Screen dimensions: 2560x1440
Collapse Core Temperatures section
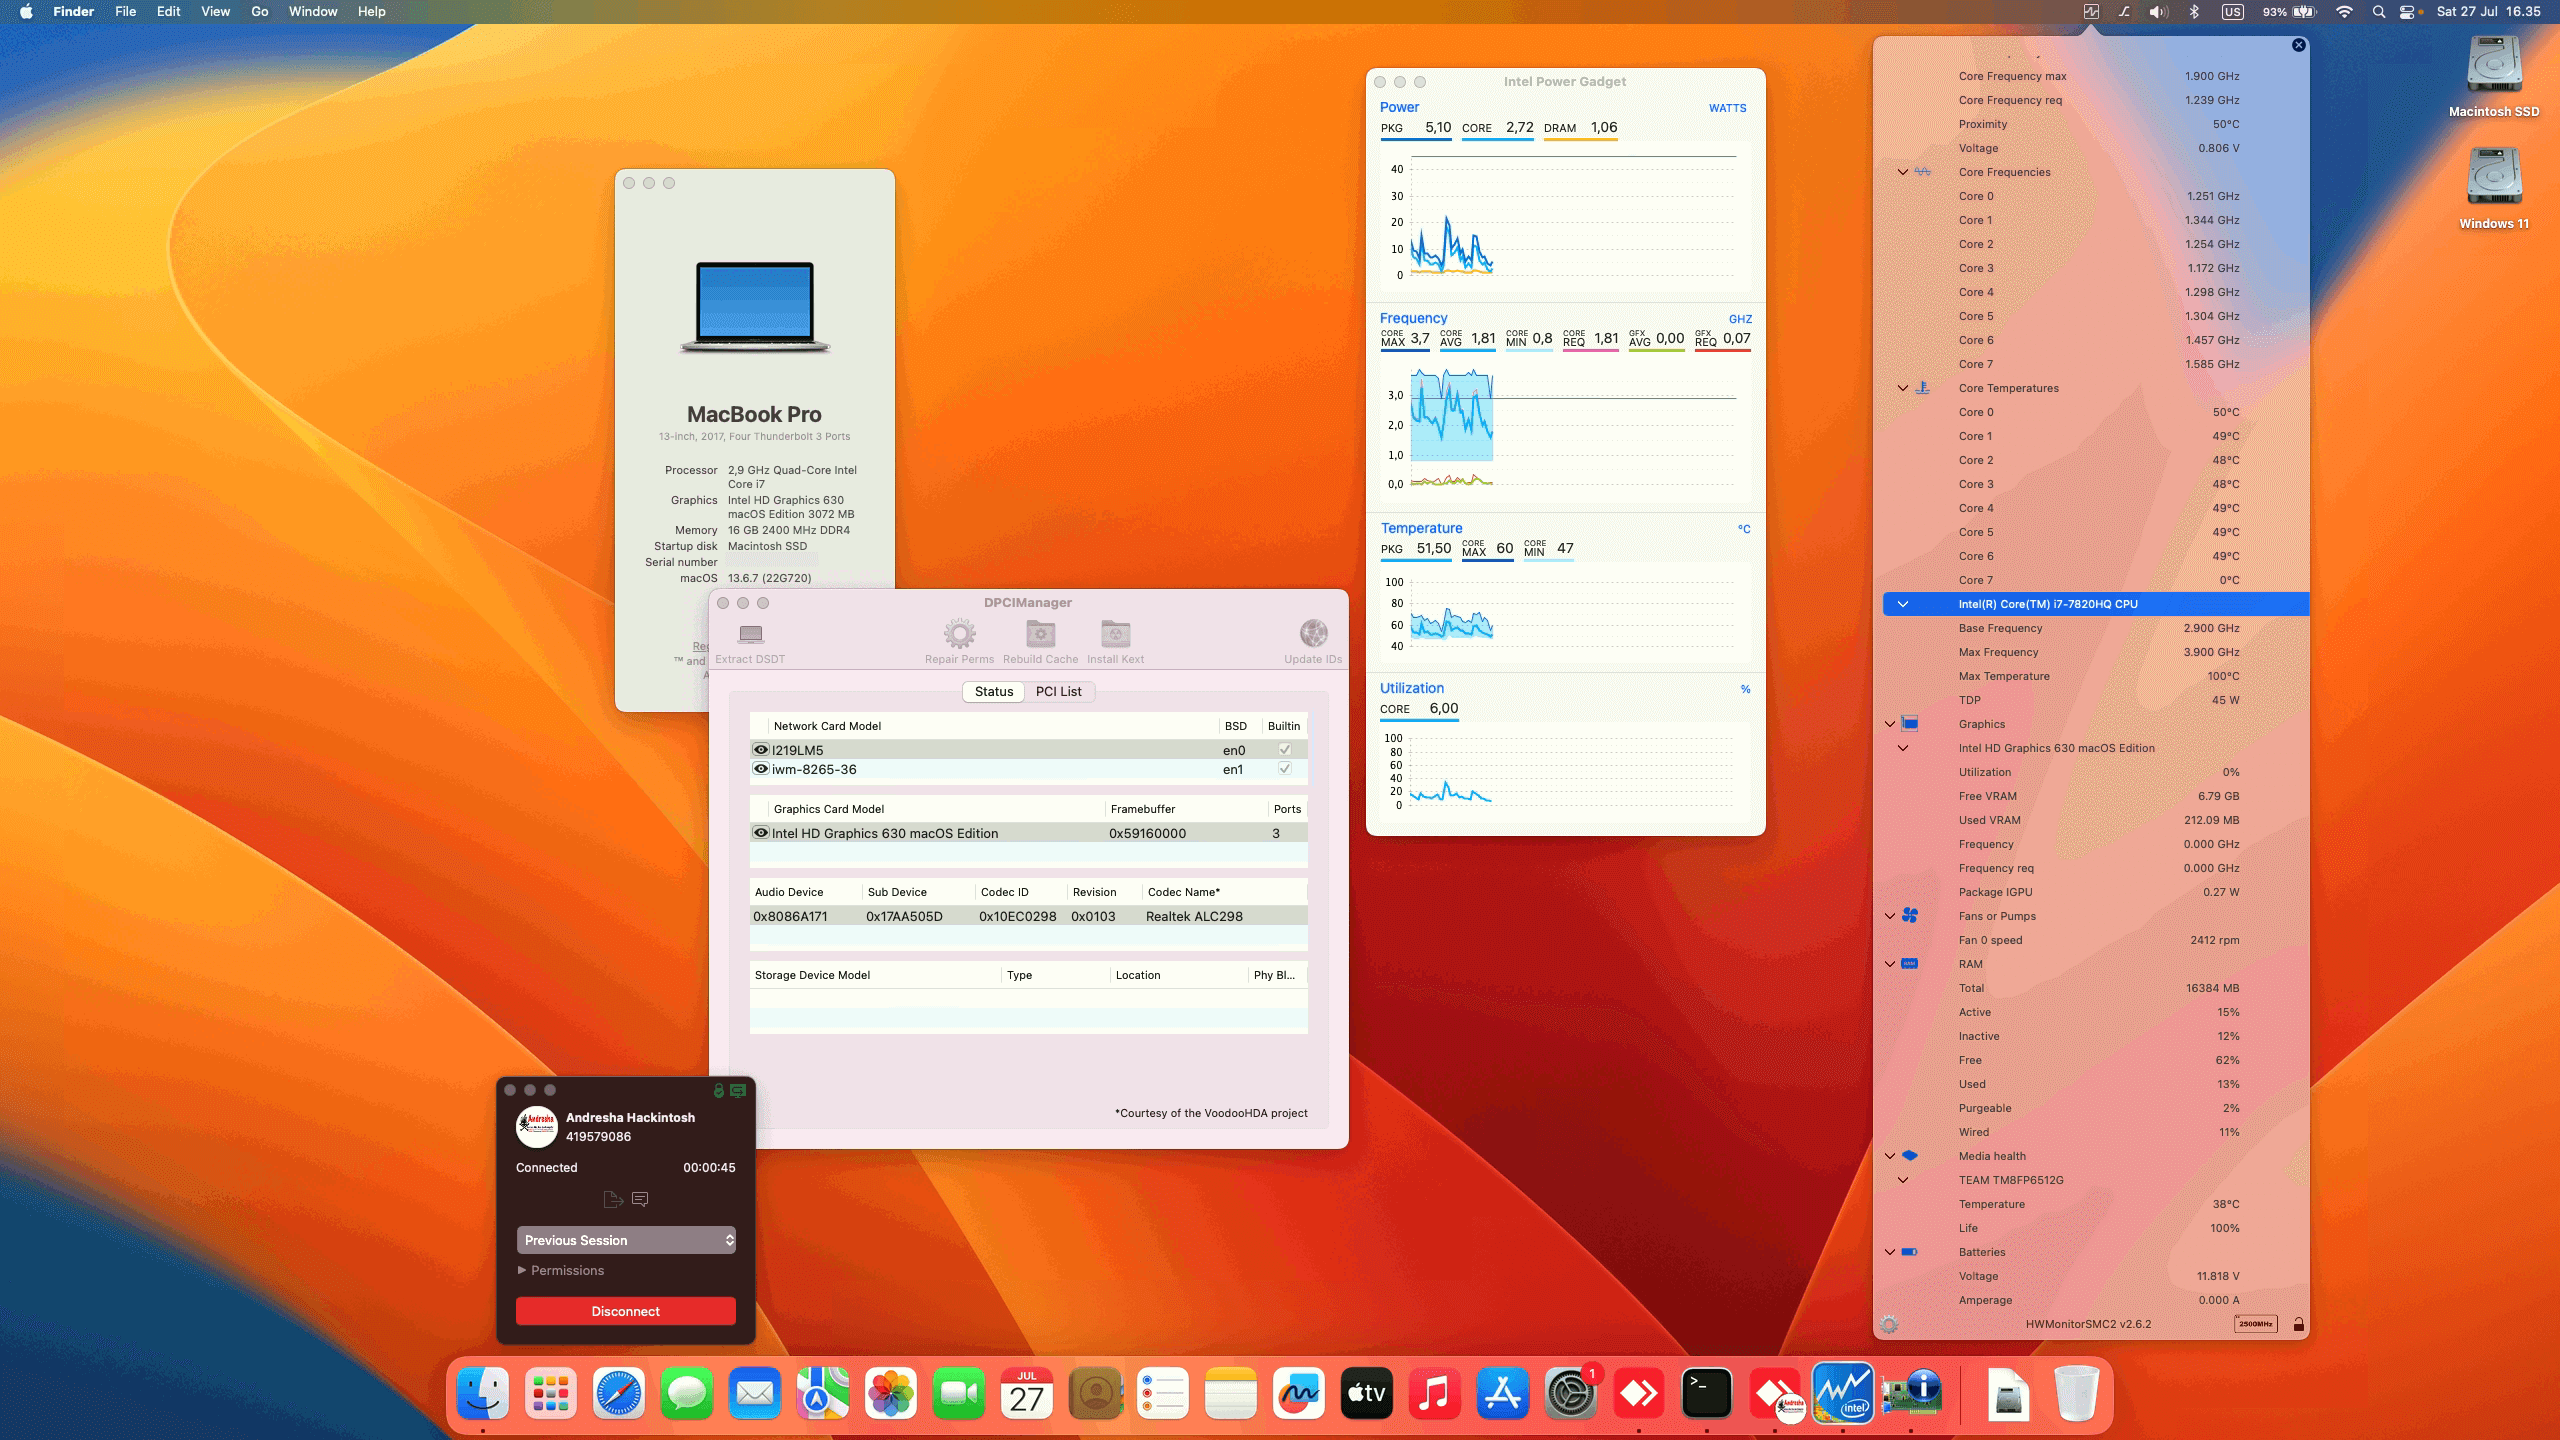(1903, 388)
